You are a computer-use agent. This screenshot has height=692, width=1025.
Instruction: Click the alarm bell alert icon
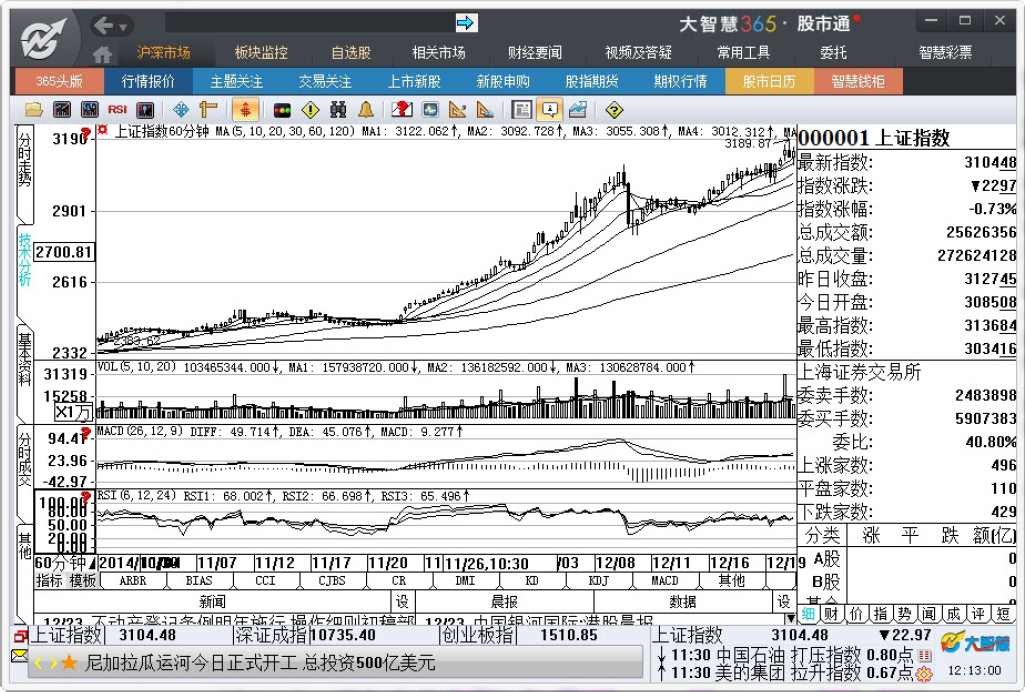tap(365, 110)
